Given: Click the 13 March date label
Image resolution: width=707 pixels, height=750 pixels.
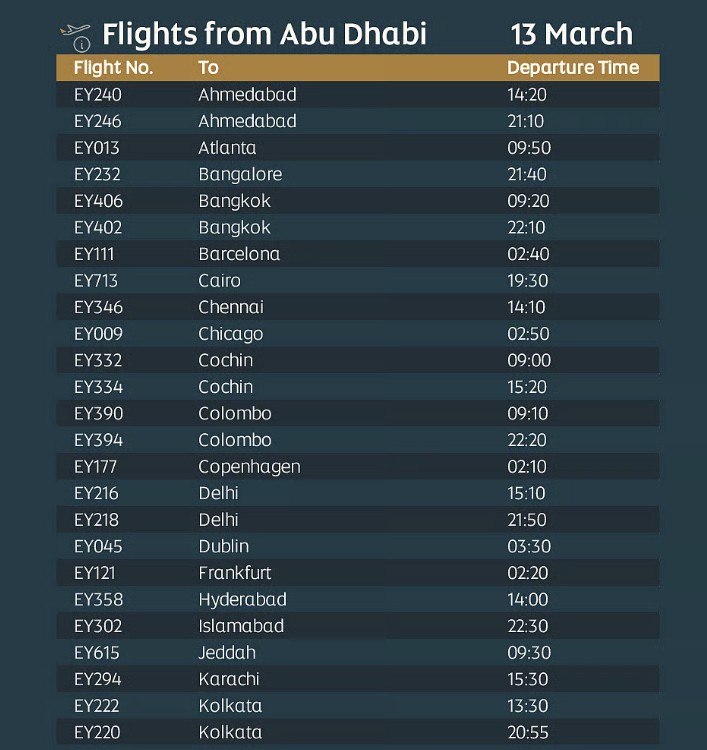Looking at the screenshot, I should (572, 34).
